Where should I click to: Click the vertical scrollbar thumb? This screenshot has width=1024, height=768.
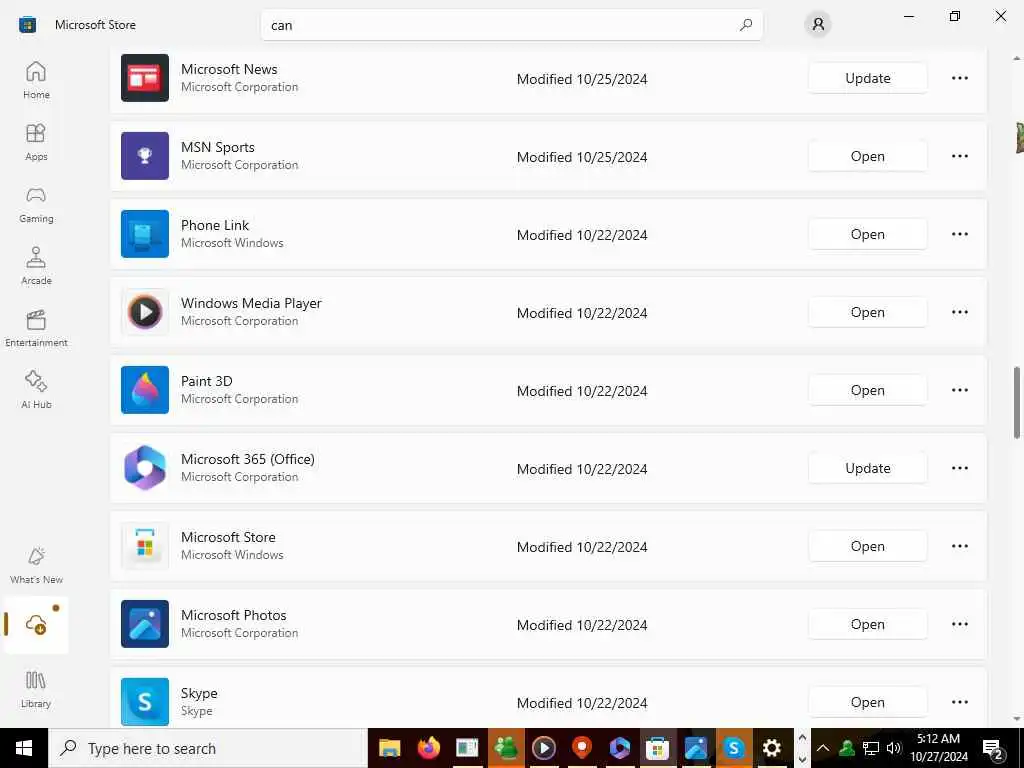click(x=1017, y=403)
